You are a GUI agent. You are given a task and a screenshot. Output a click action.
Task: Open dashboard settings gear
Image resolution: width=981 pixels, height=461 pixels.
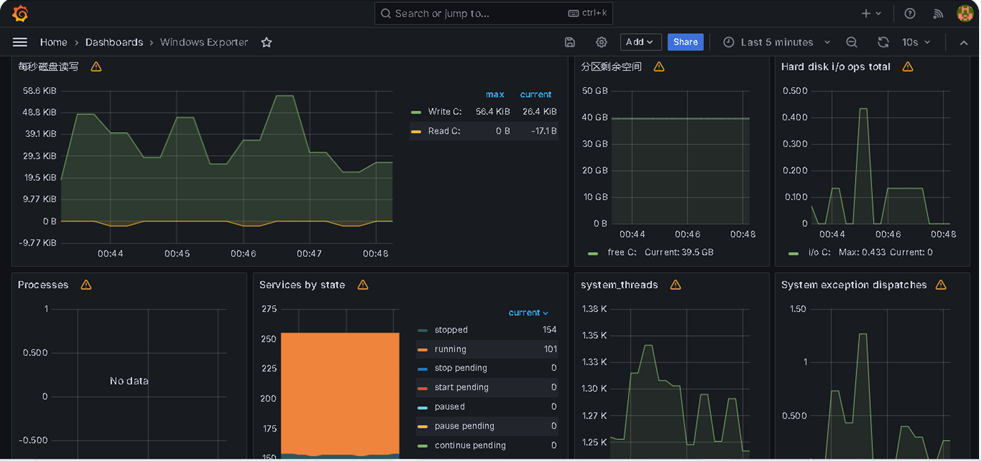point(601,43)
